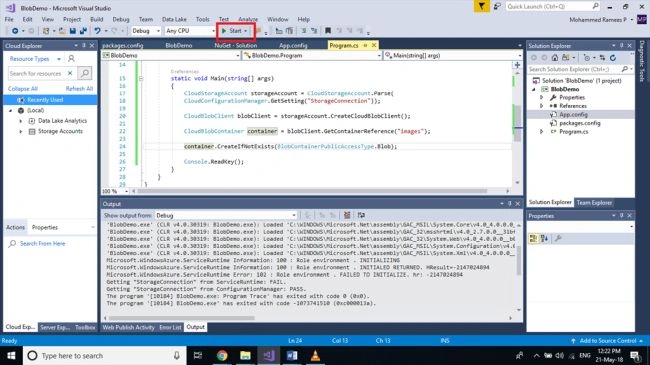The height and width of the screenshot is (365, 650).
Task: Click the Clear All icon in Output toolbar
Action: pos(347,215)
